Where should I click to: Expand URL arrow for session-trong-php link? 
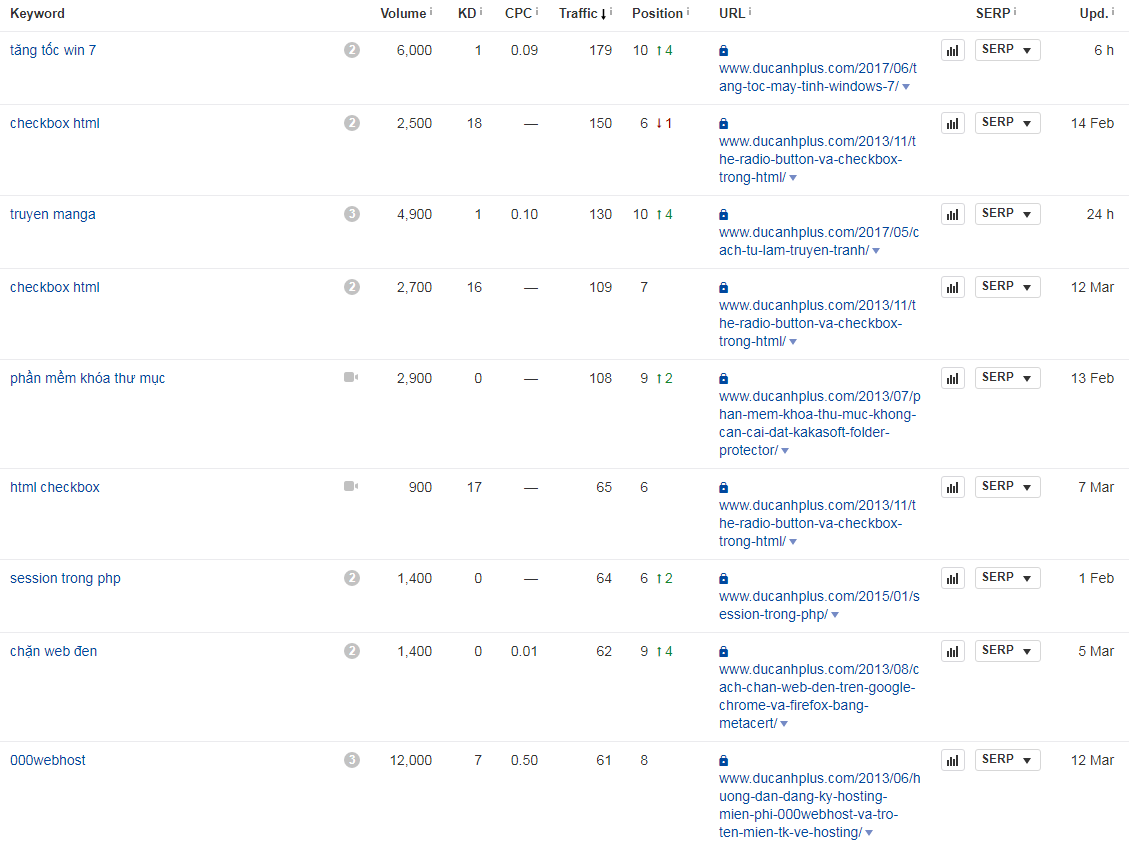(x=835, y=615)
